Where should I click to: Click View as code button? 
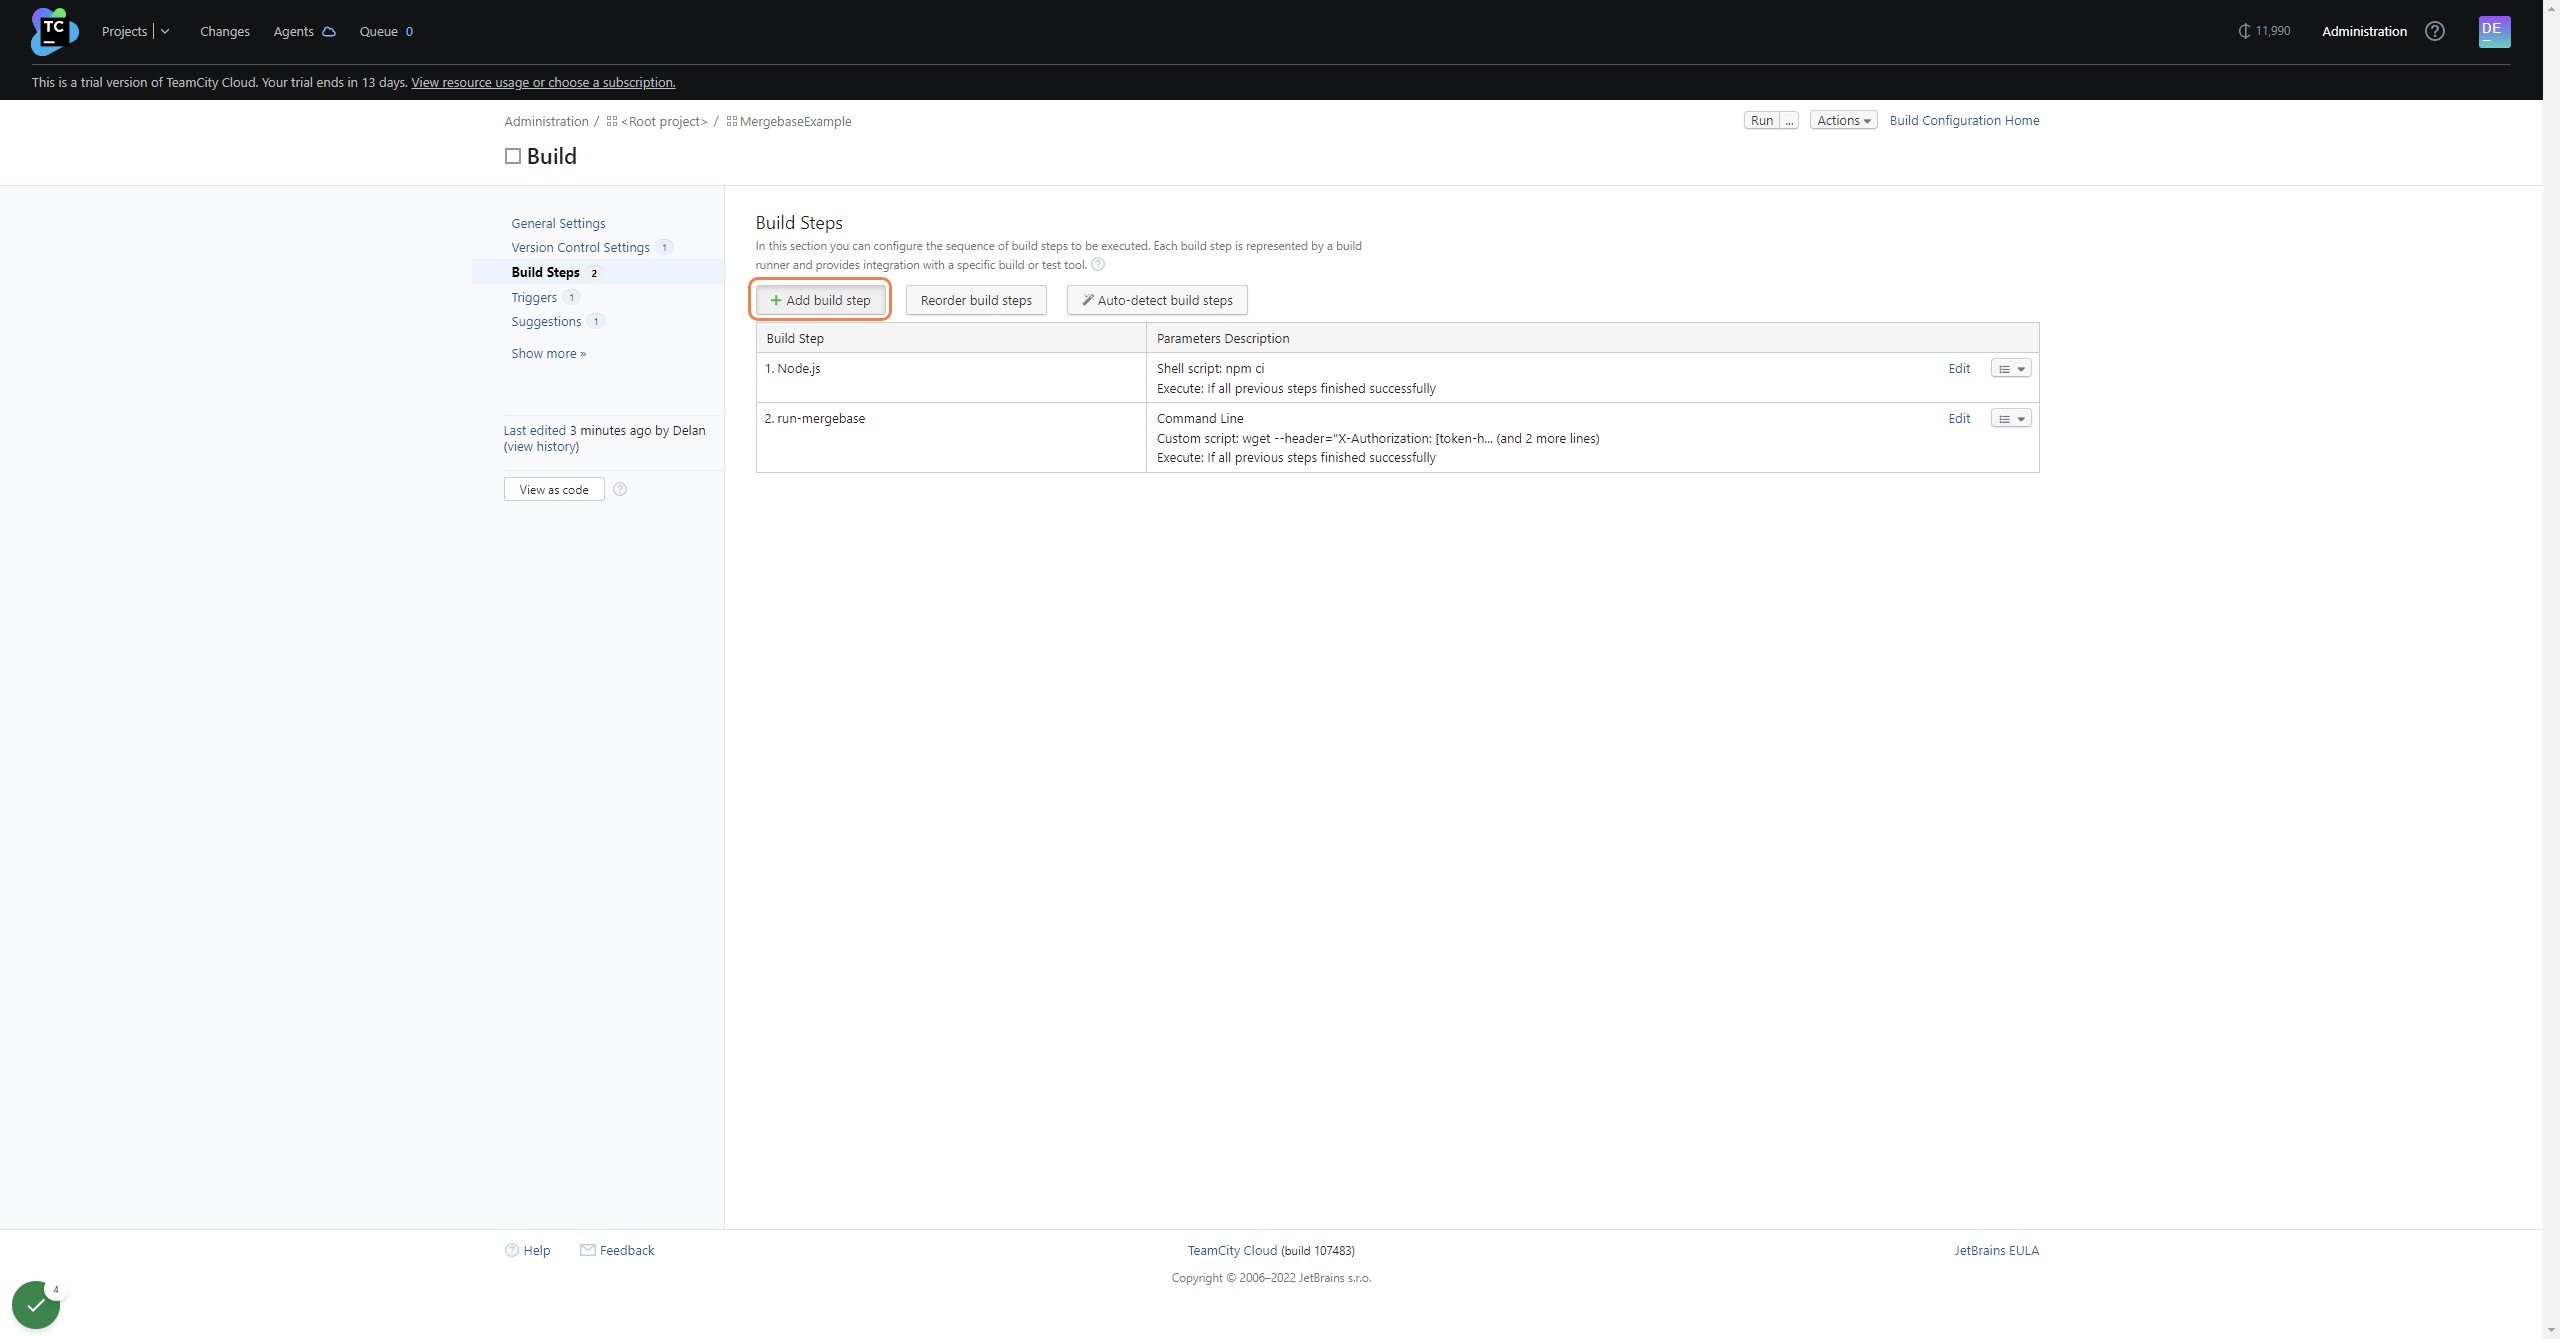coord(554,489)
